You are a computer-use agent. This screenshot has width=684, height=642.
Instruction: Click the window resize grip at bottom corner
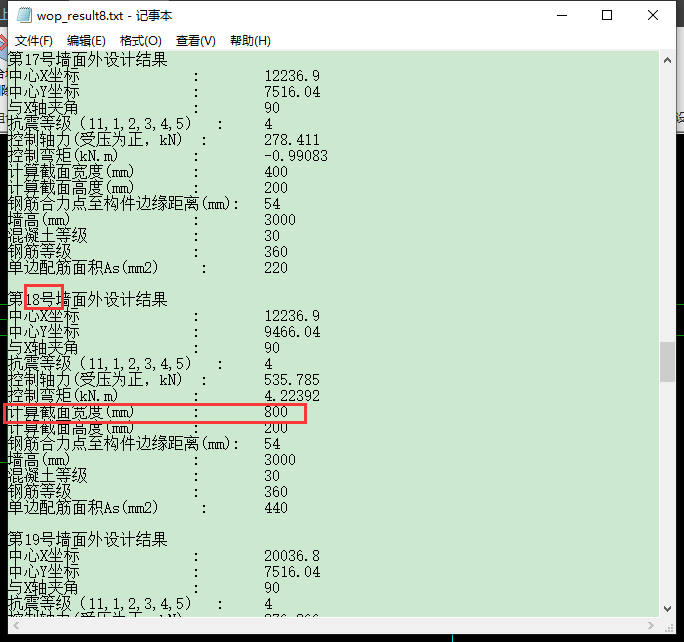[x=669, y=628]
